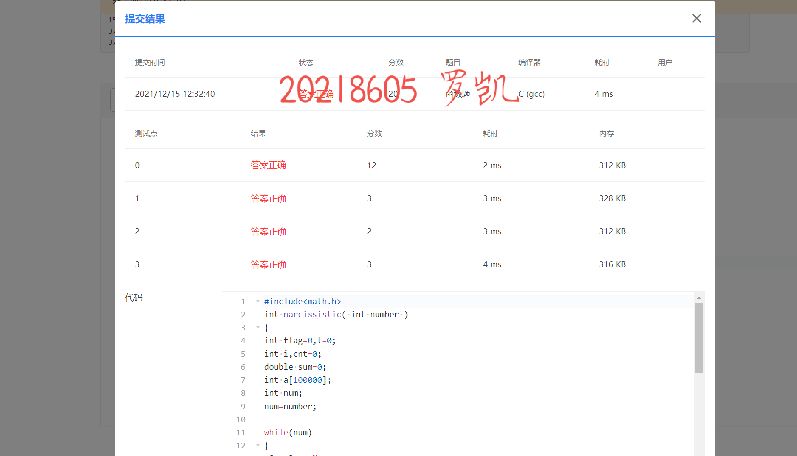Click memory value in test point 3 row
797x456 pixels.
pos(612,264)
